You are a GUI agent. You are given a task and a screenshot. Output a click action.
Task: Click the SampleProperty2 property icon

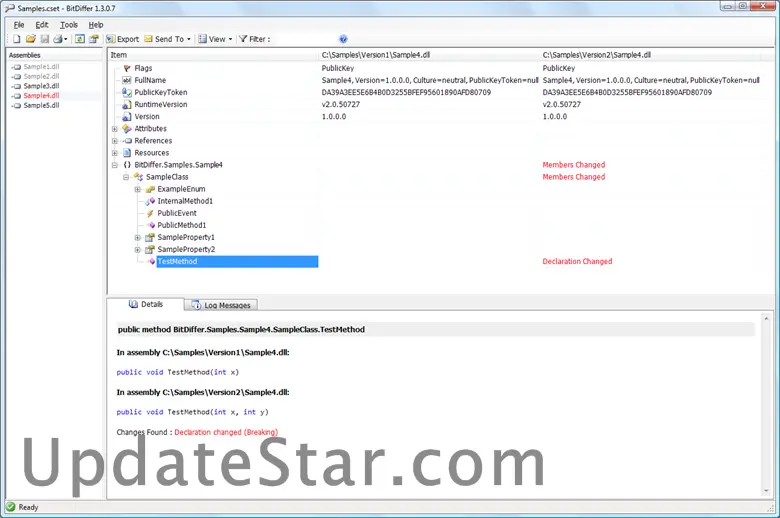(x=150, y=249)
